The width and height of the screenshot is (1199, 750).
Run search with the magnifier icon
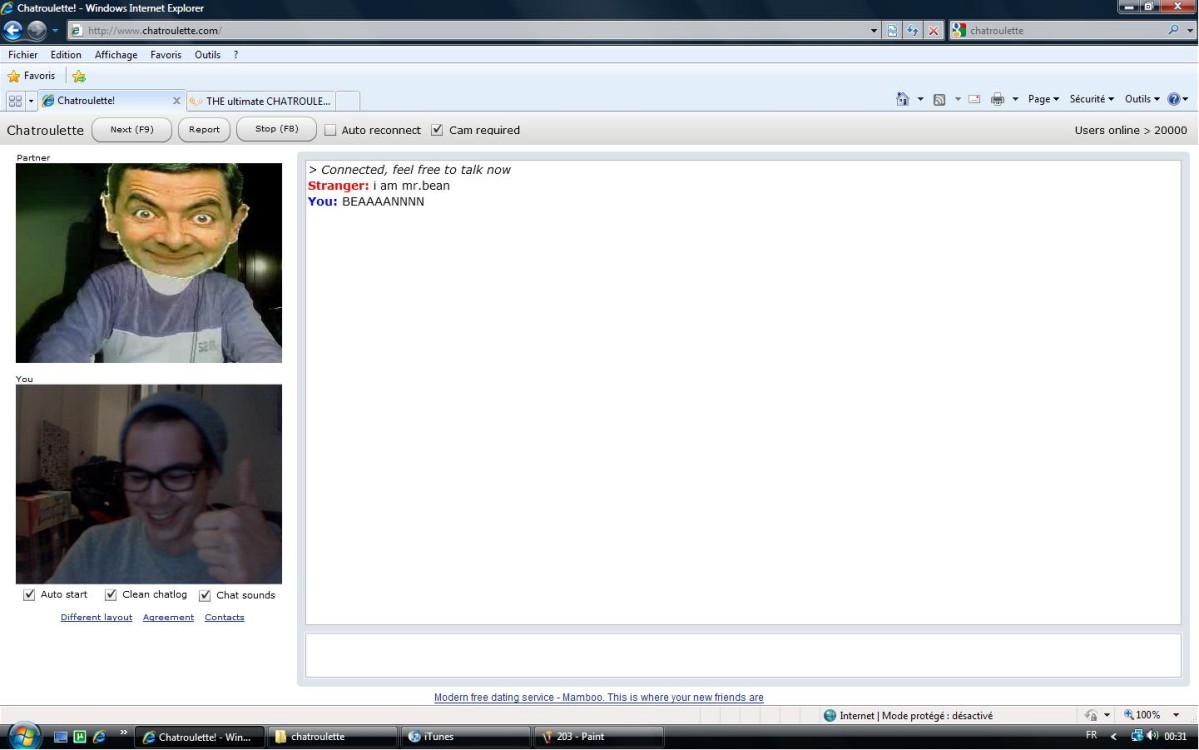(1174, 31)
